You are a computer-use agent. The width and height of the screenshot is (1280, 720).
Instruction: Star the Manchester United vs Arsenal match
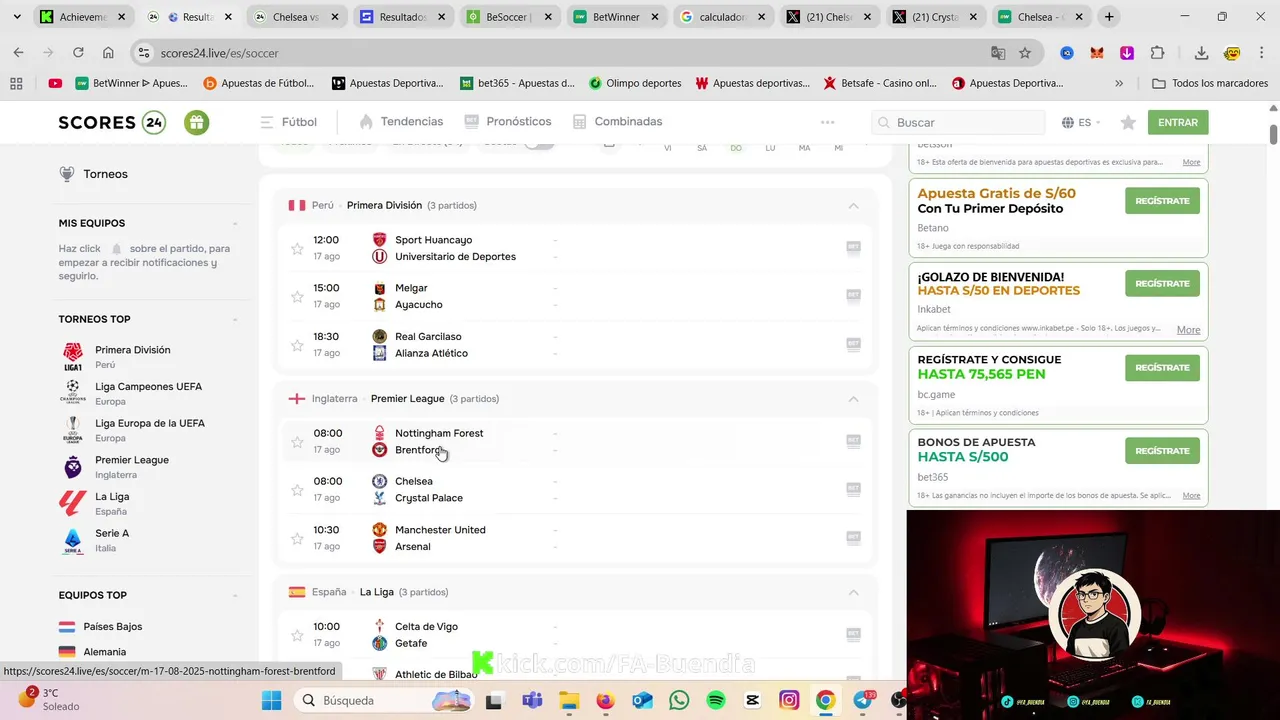point(297,539)
